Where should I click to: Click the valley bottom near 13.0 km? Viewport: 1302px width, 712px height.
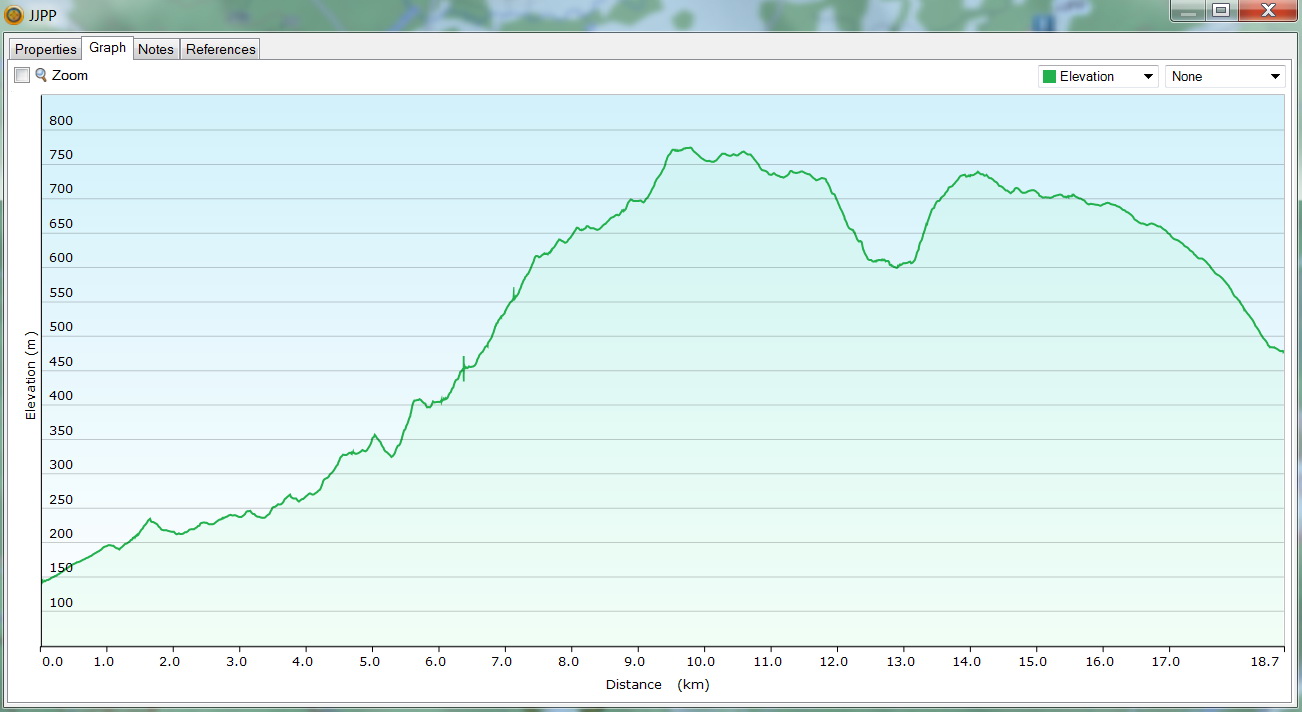coord(896,268)
